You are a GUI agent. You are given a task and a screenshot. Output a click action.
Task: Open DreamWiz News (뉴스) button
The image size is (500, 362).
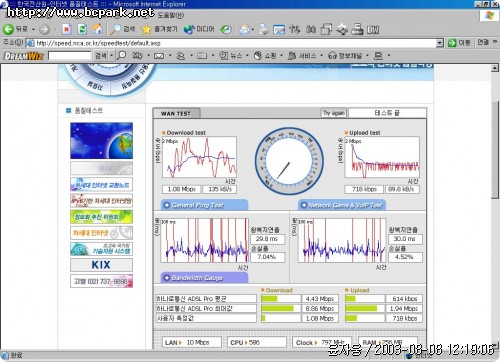pos(231,56)
